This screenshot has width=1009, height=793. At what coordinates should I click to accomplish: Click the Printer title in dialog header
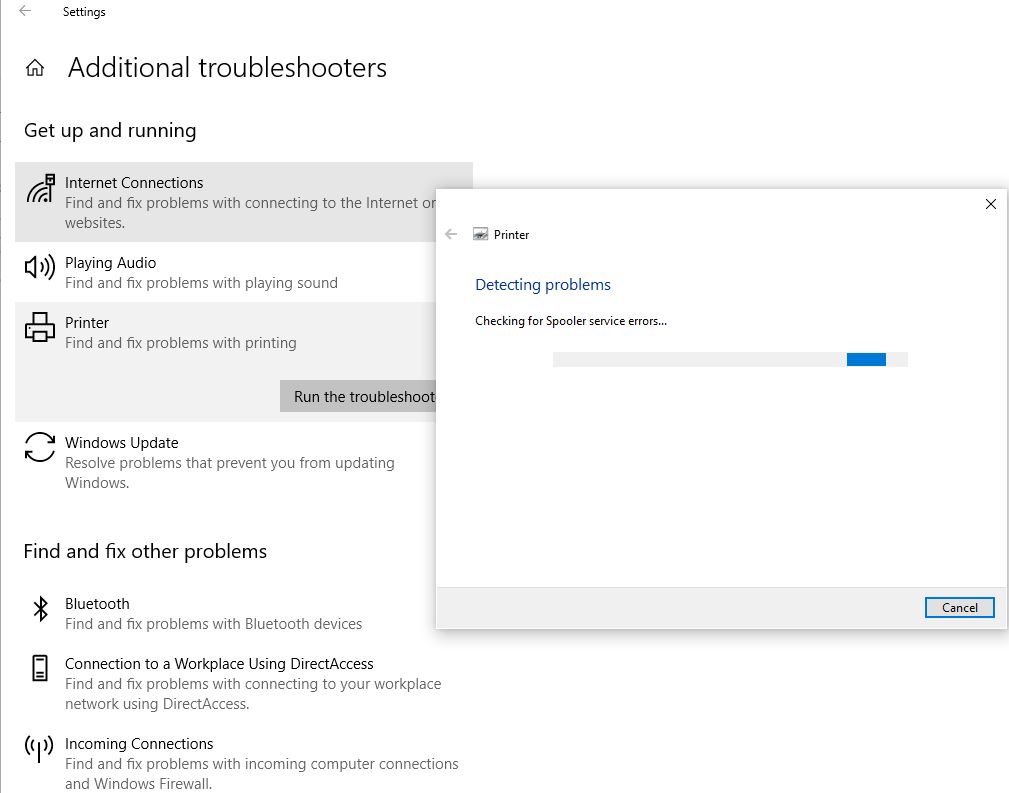[512, 235]
